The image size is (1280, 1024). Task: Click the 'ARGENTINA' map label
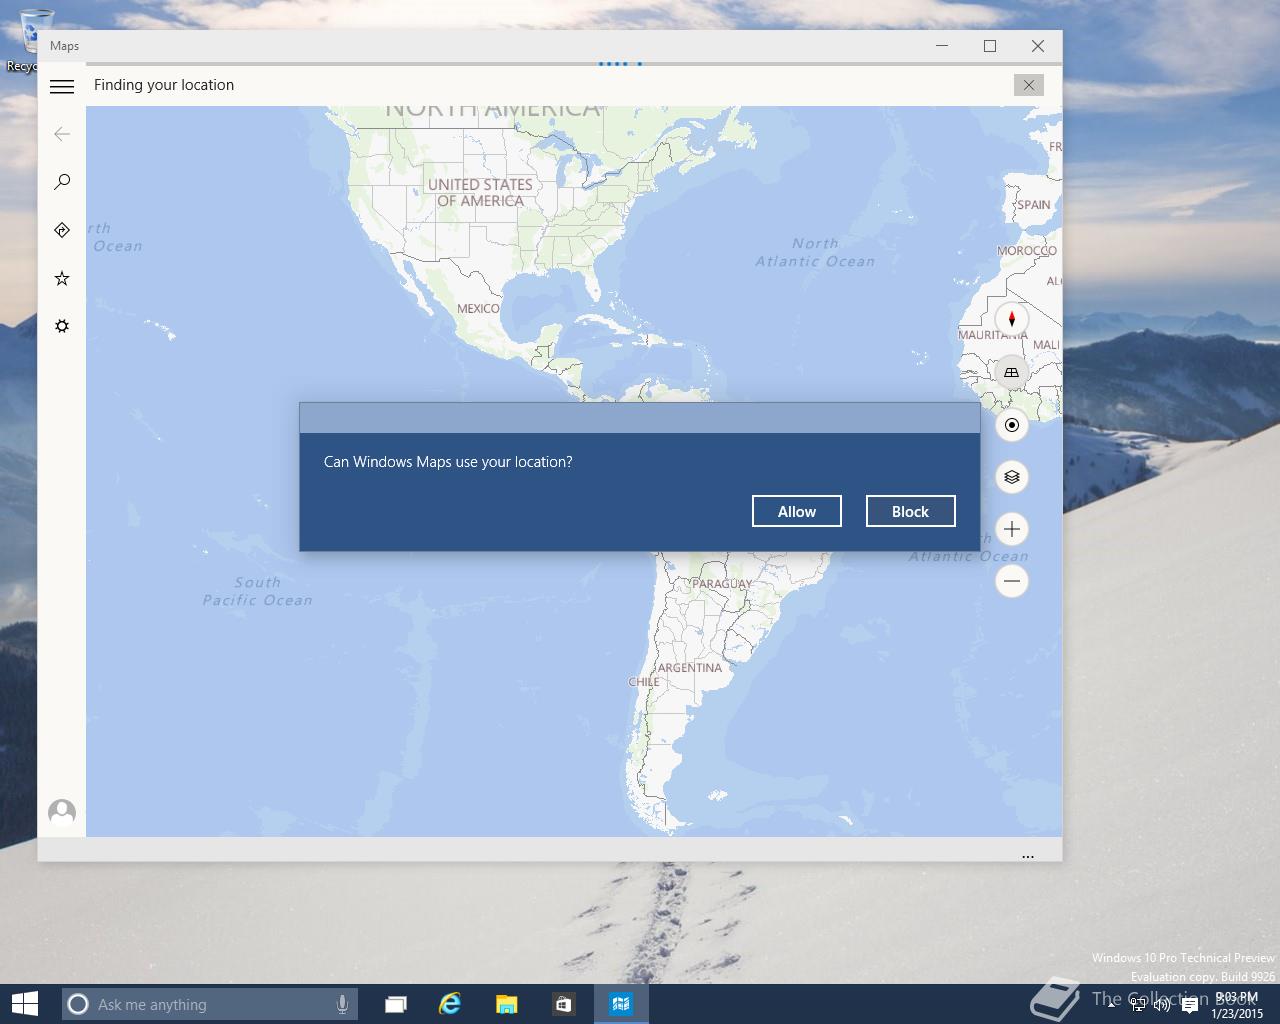point(689,667)
